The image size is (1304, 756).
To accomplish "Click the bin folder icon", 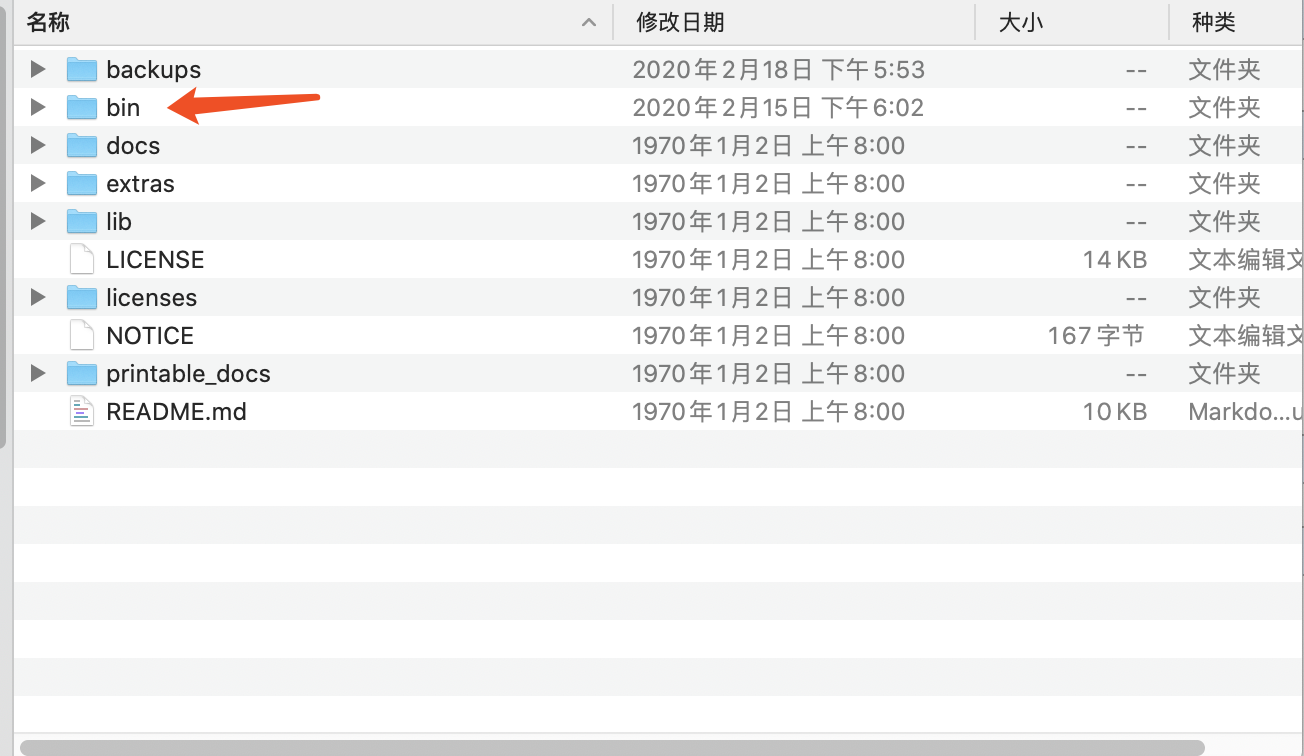I will [81, 107].
